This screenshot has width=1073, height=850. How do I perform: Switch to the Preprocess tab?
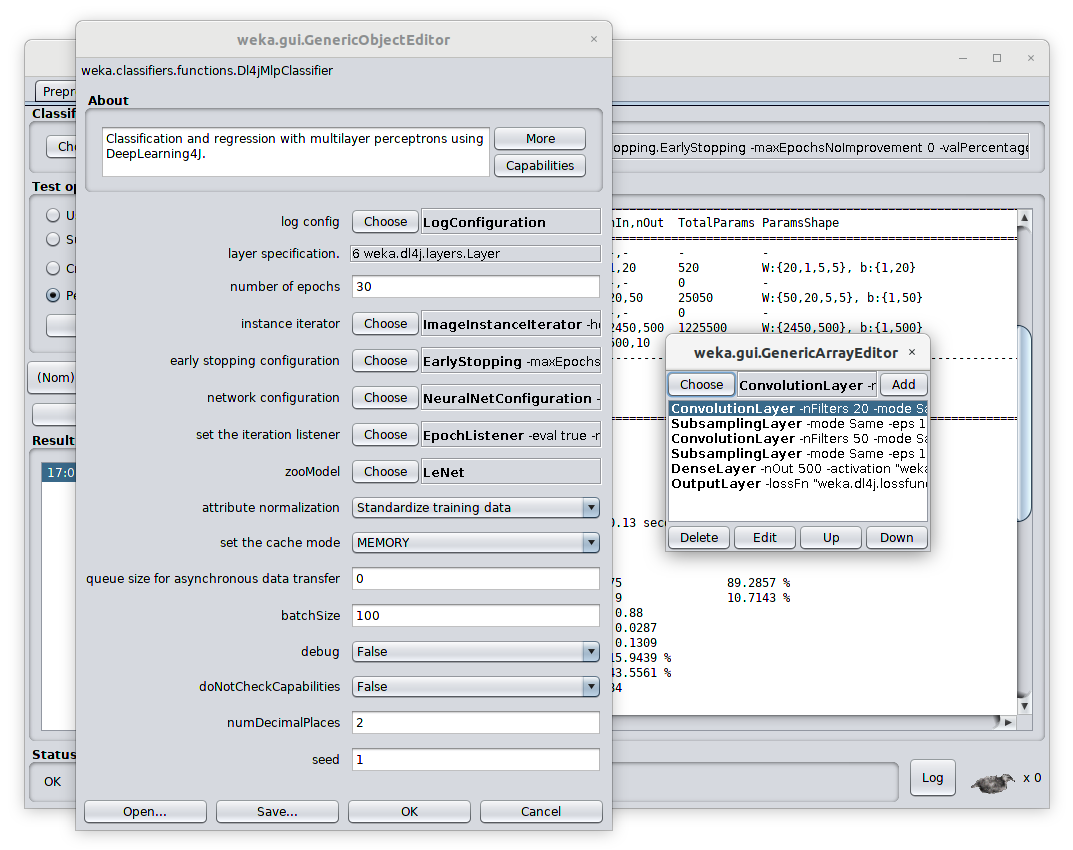pyautogui.click(x=57, y=91)
